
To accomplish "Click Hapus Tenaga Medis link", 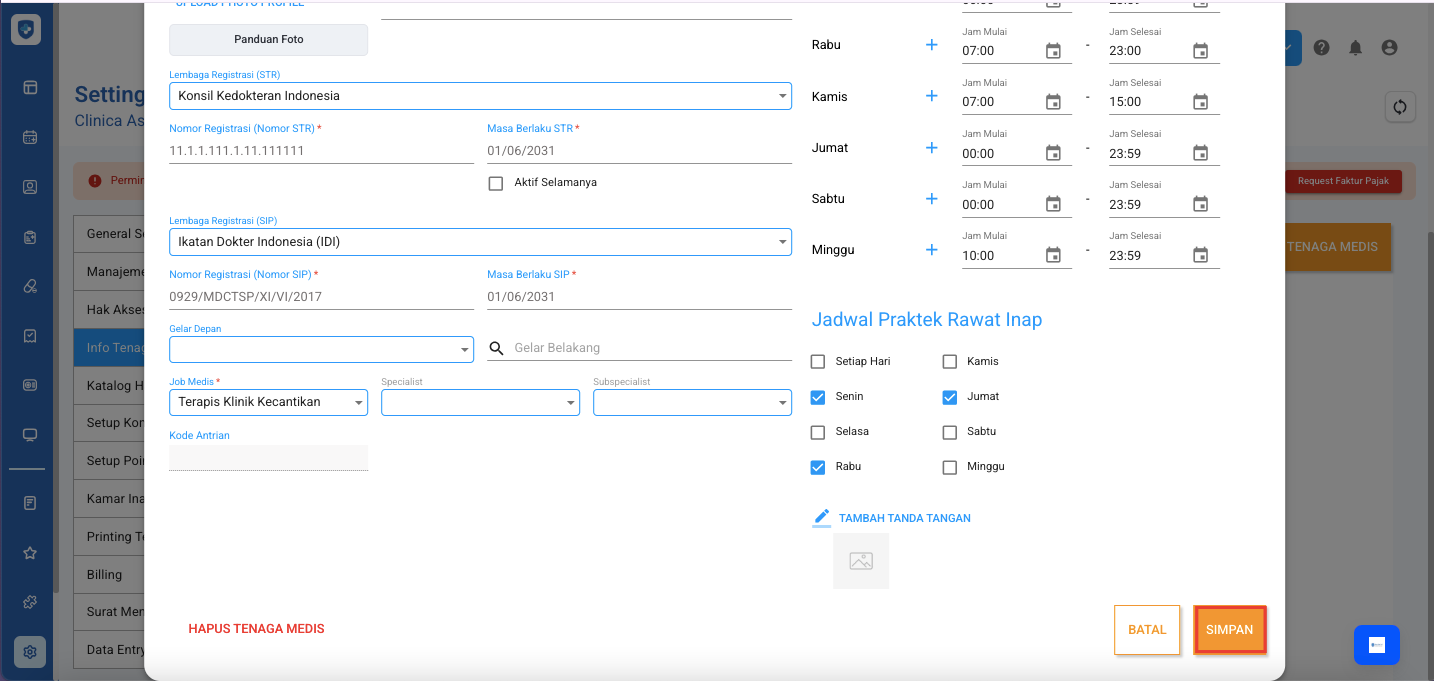I will 256,629.
